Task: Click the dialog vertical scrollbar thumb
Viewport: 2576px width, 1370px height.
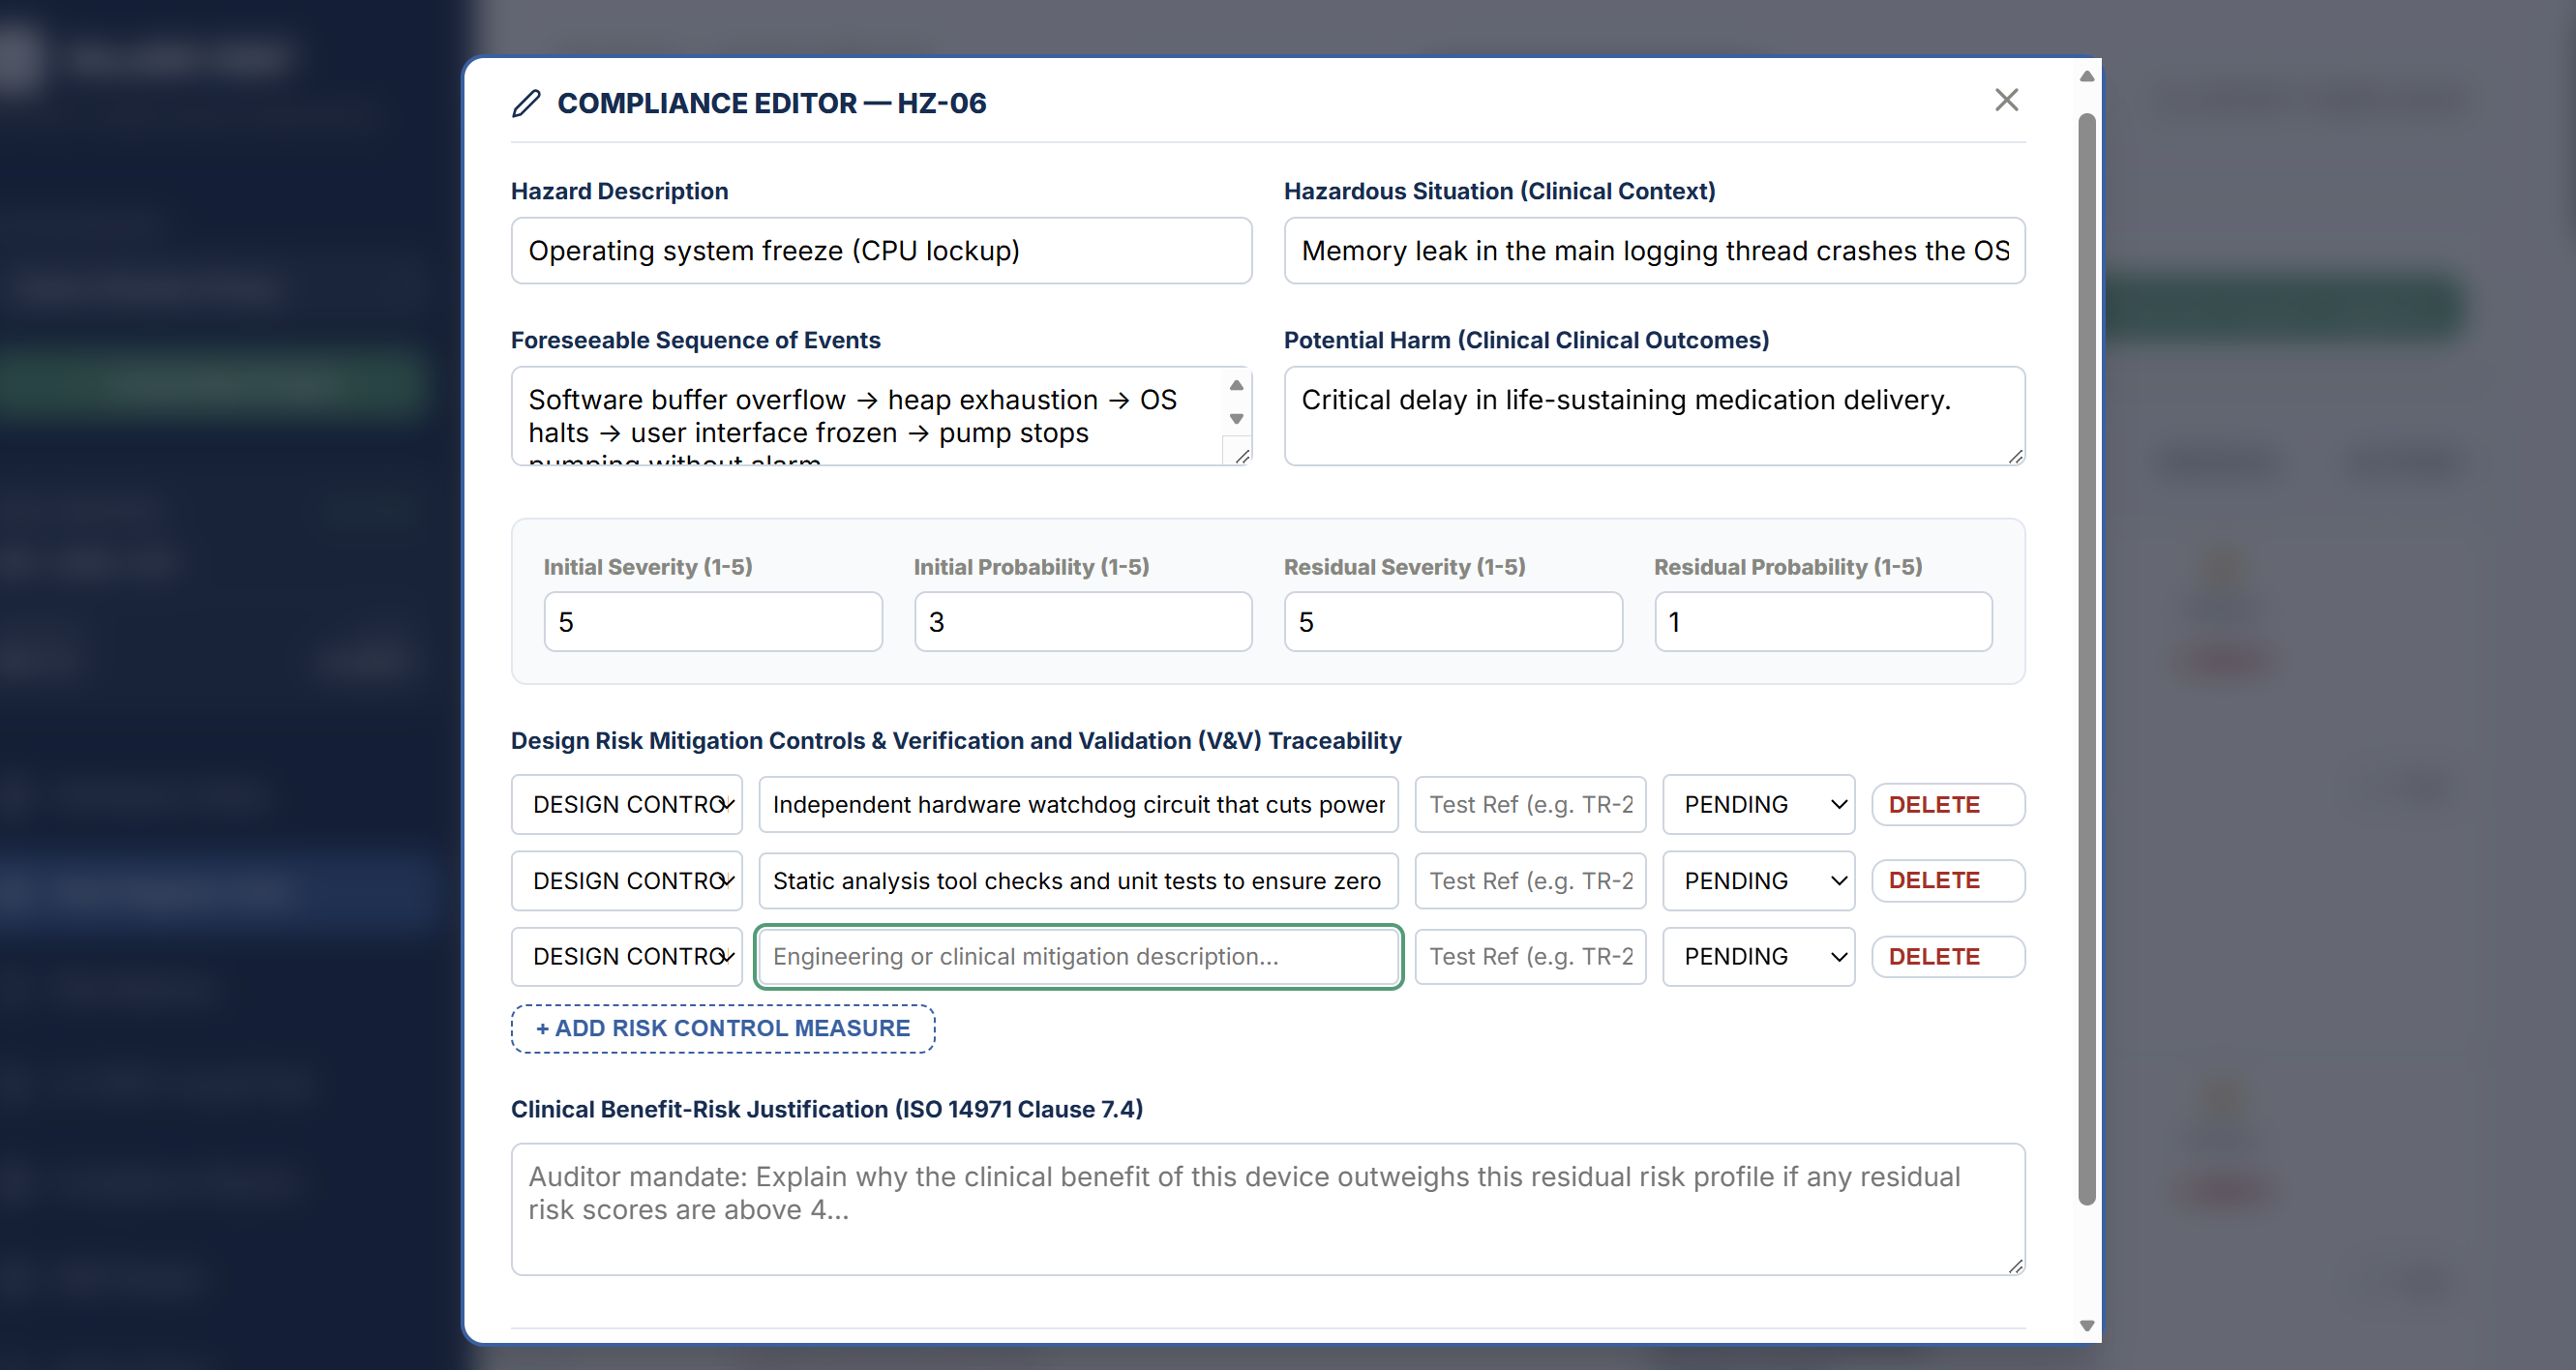Action: coord(2087,660)
